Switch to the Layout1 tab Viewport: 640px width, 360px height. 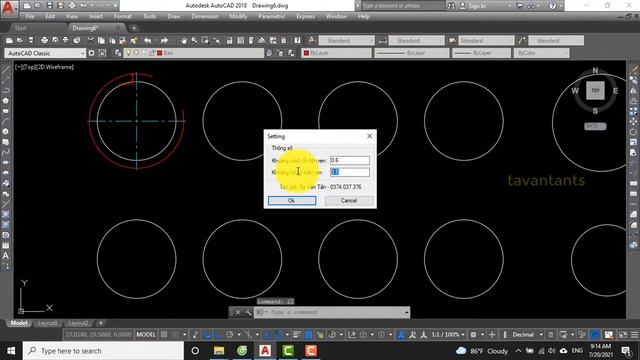pos(47,323)
